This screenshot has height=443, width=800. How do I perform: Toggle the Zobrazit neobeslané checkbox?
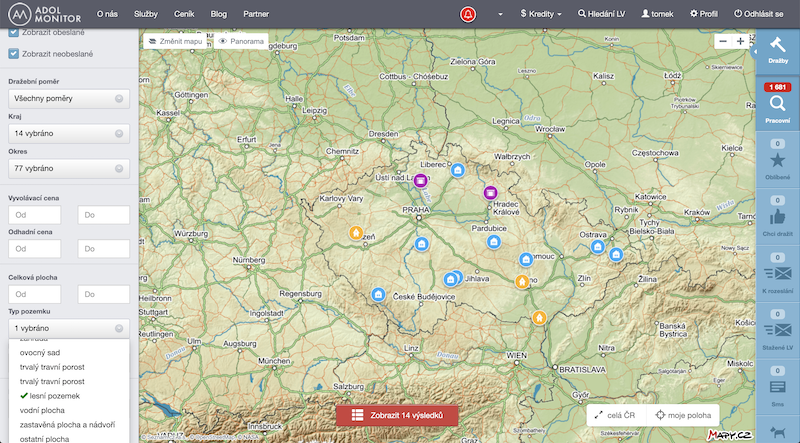coord(14,54)
